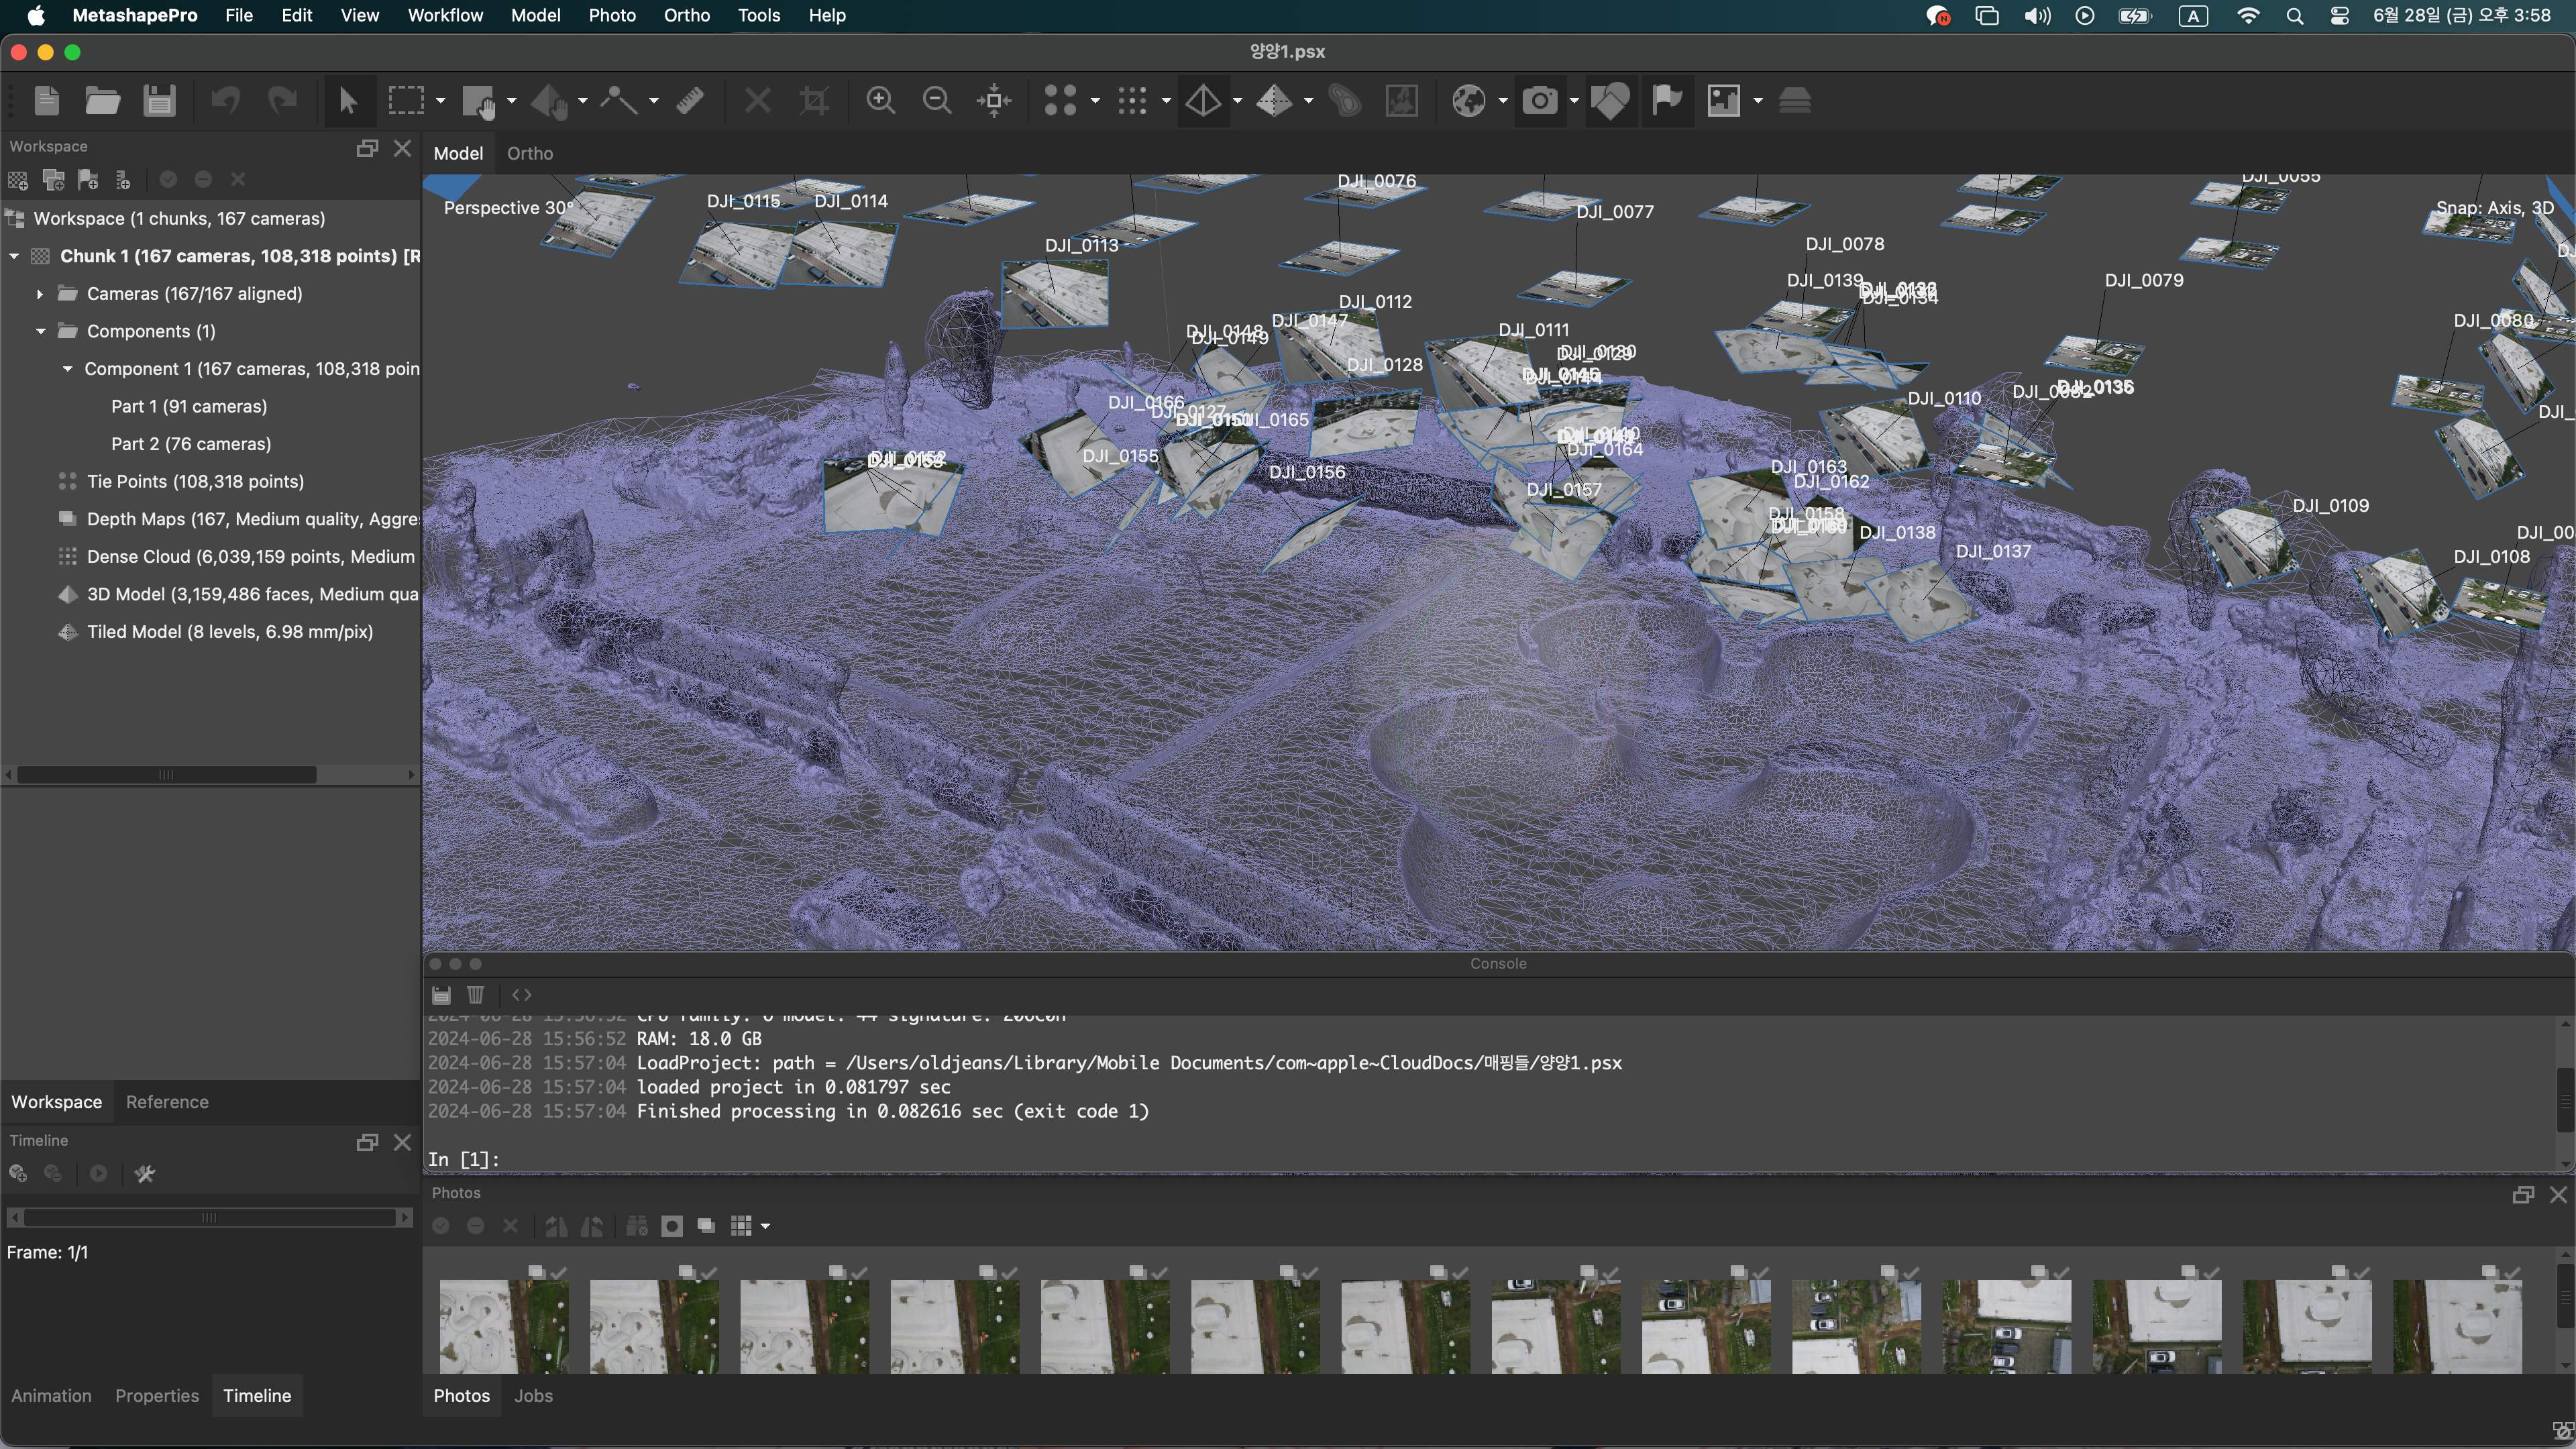The image size is (2576, 1449).
Task: Choose the Rectangle Selection tool
Action: [405, 100]
